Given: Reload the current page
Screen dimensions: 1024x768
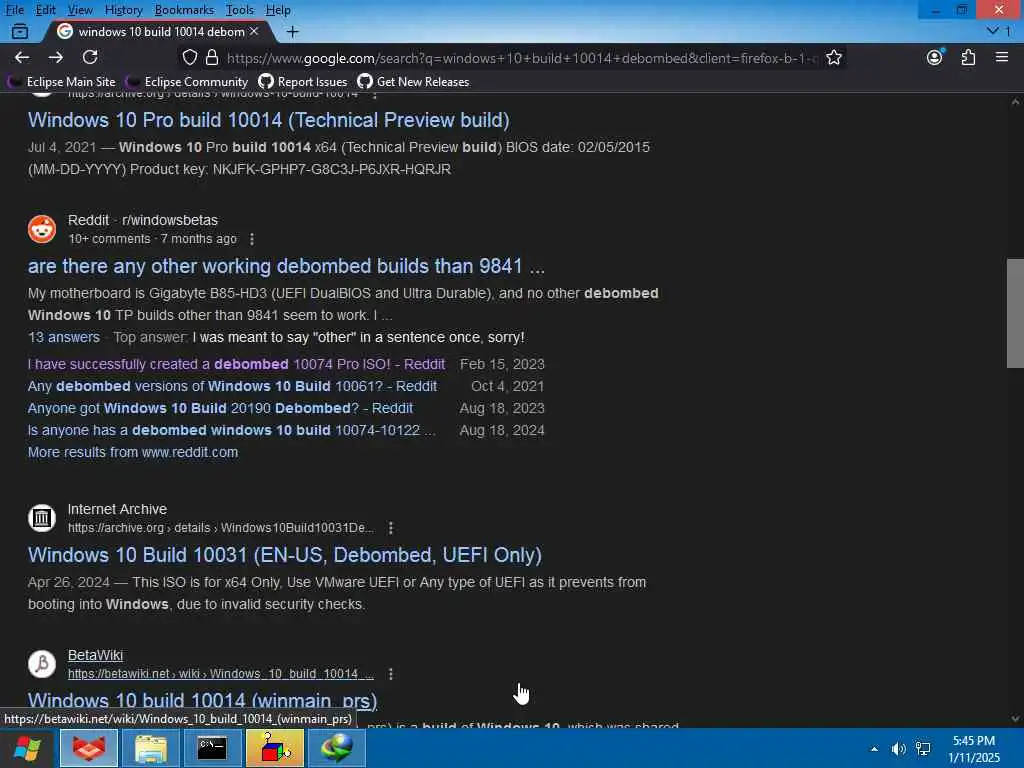Looking at the screenshot, I should pos(90,57).
